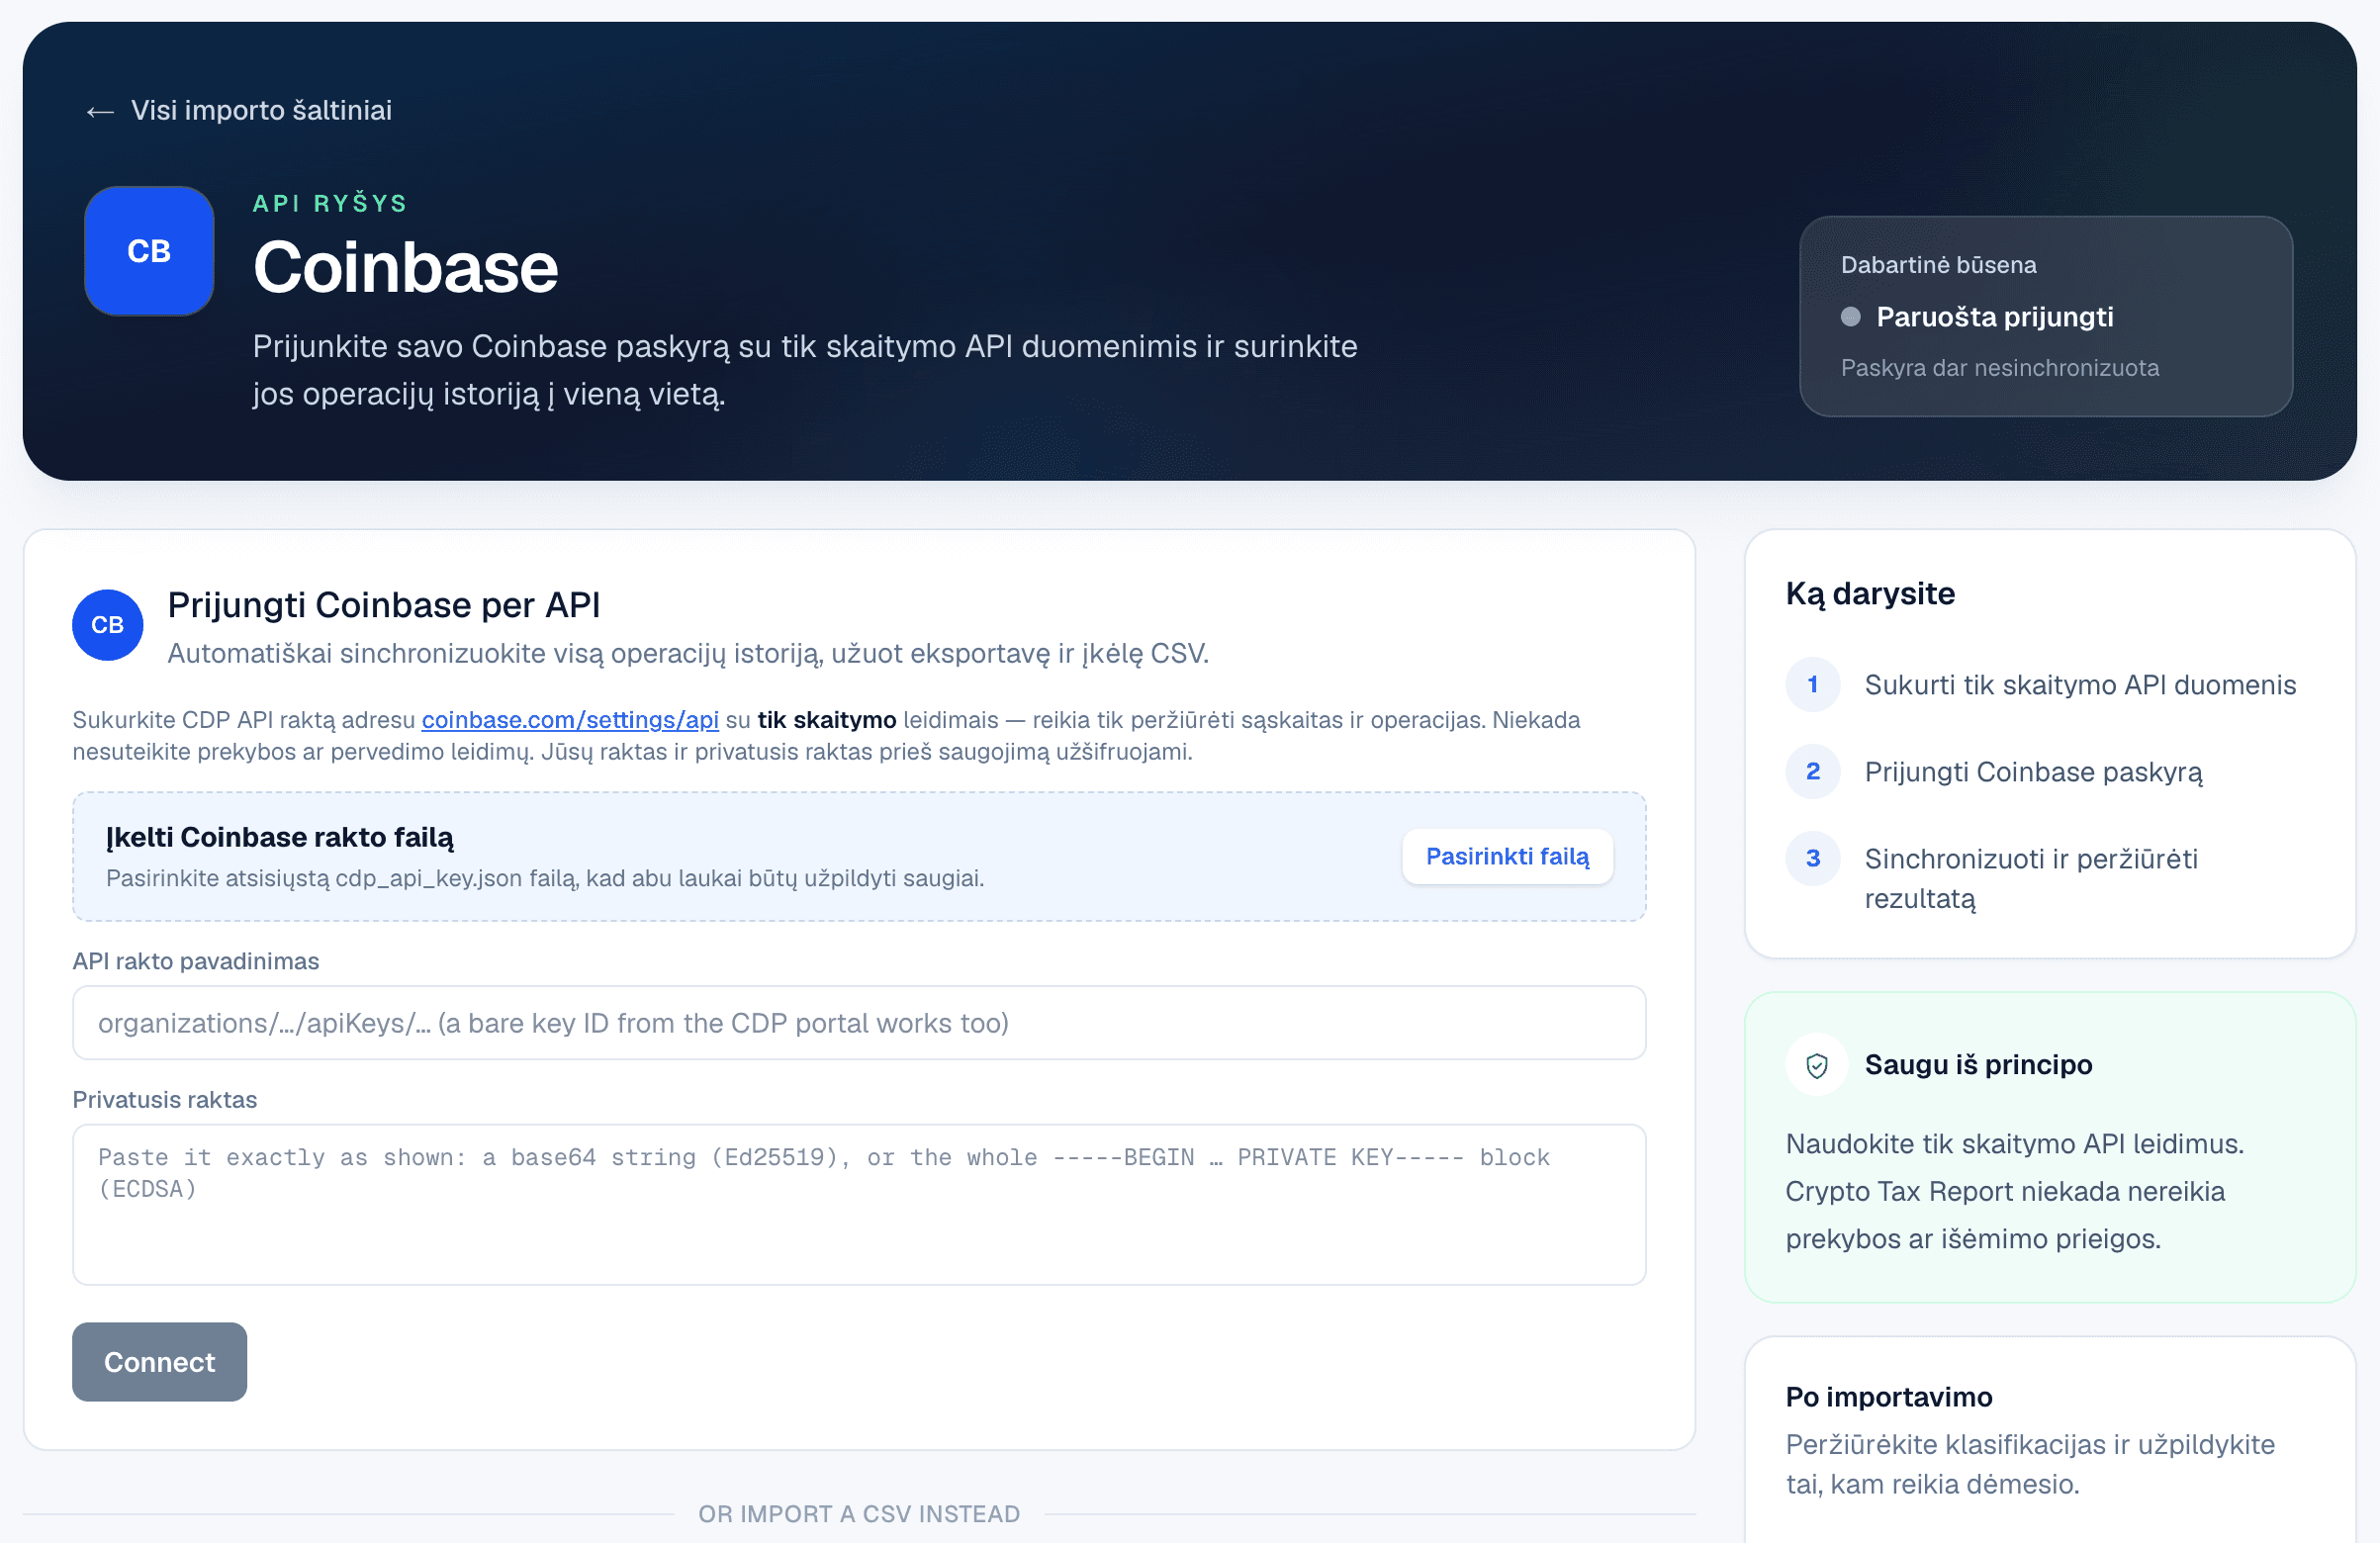This screenshot has width=2380, height=1543.
Task: Focus the 'API rakto pavadinimas' input field
Action: coord(859,1023)
